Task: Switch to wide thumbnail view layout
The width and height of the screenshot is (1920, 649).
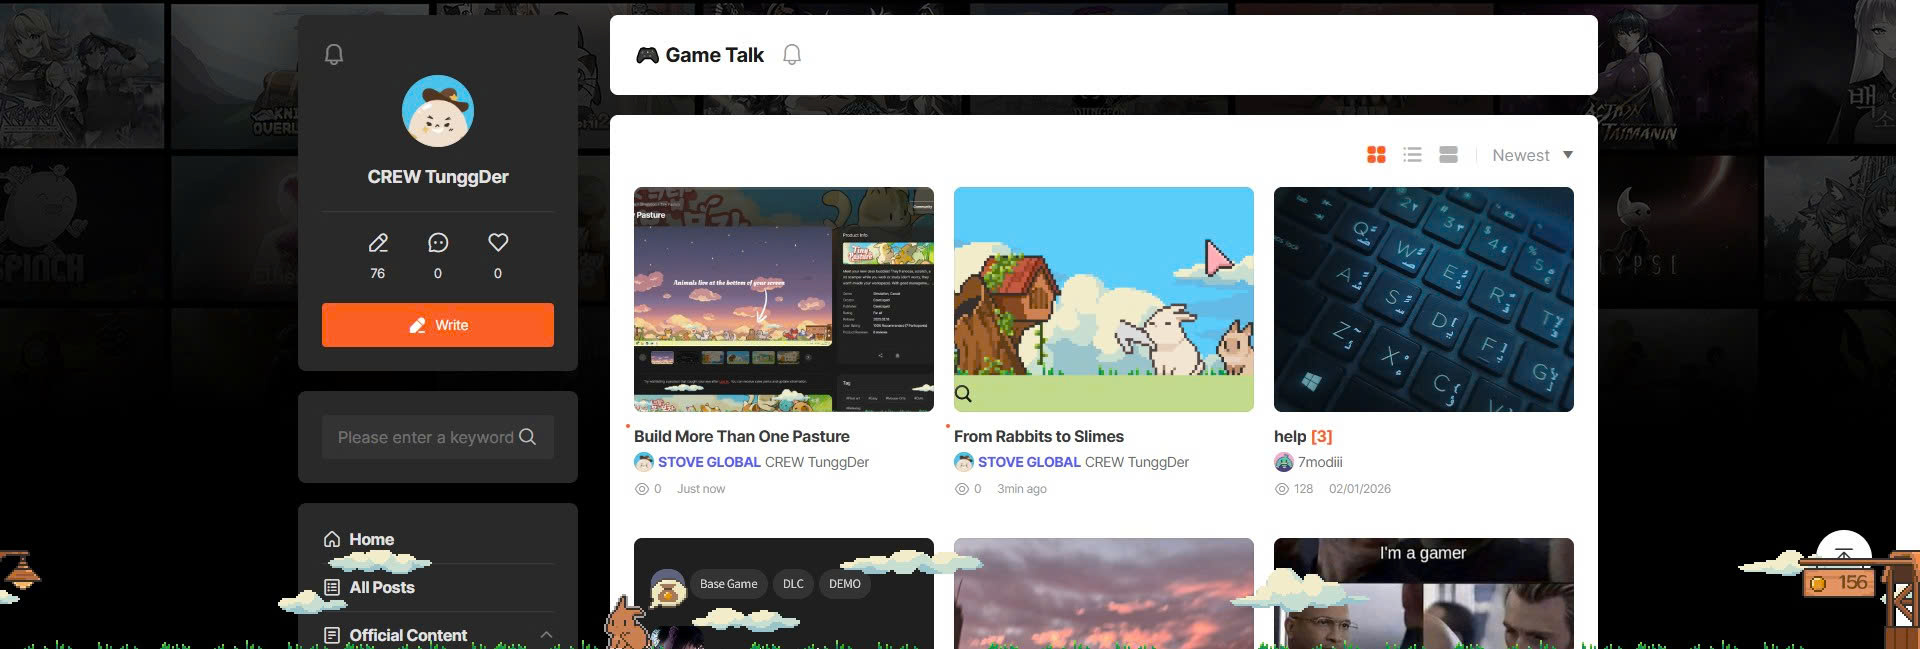Action: coord(1448,154)
